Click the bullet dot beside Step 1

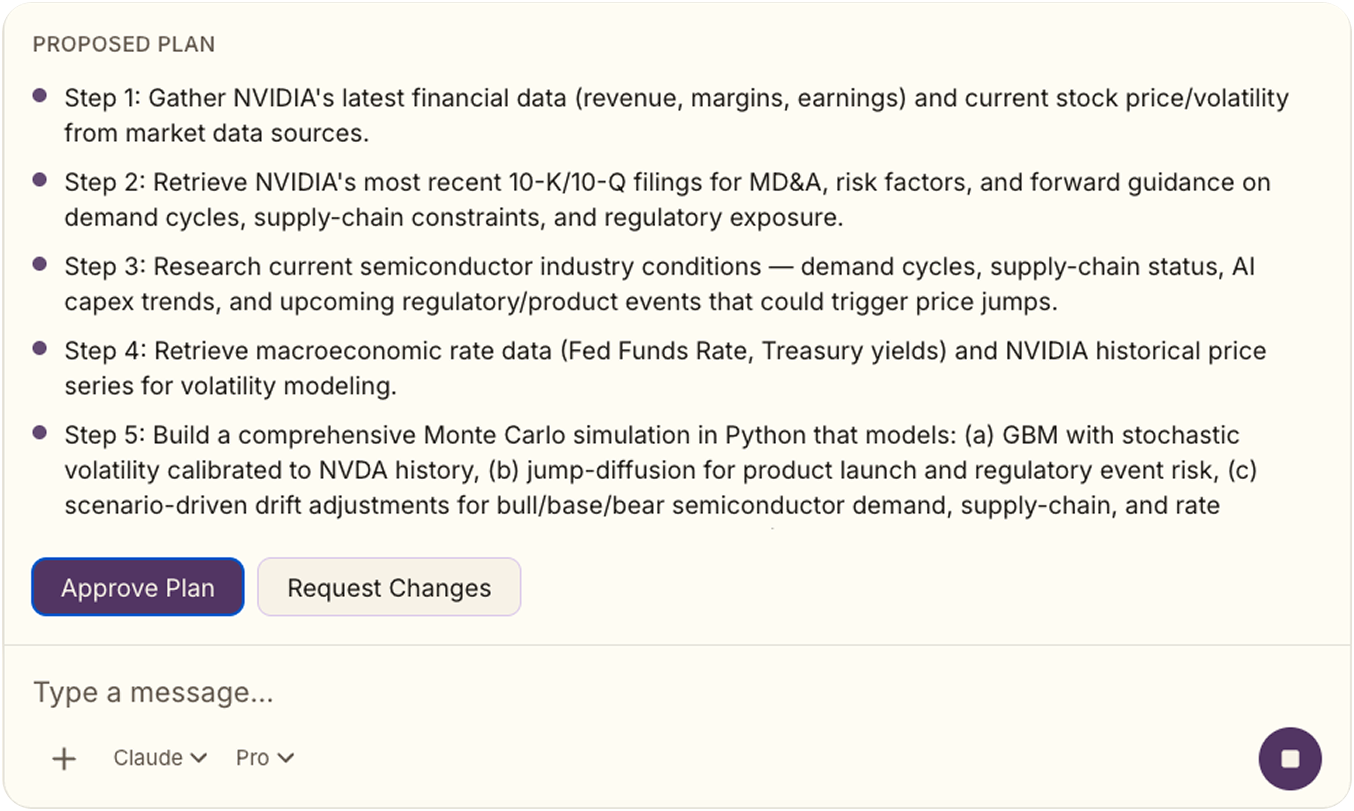pyautogui.click(x=40, y=96)
